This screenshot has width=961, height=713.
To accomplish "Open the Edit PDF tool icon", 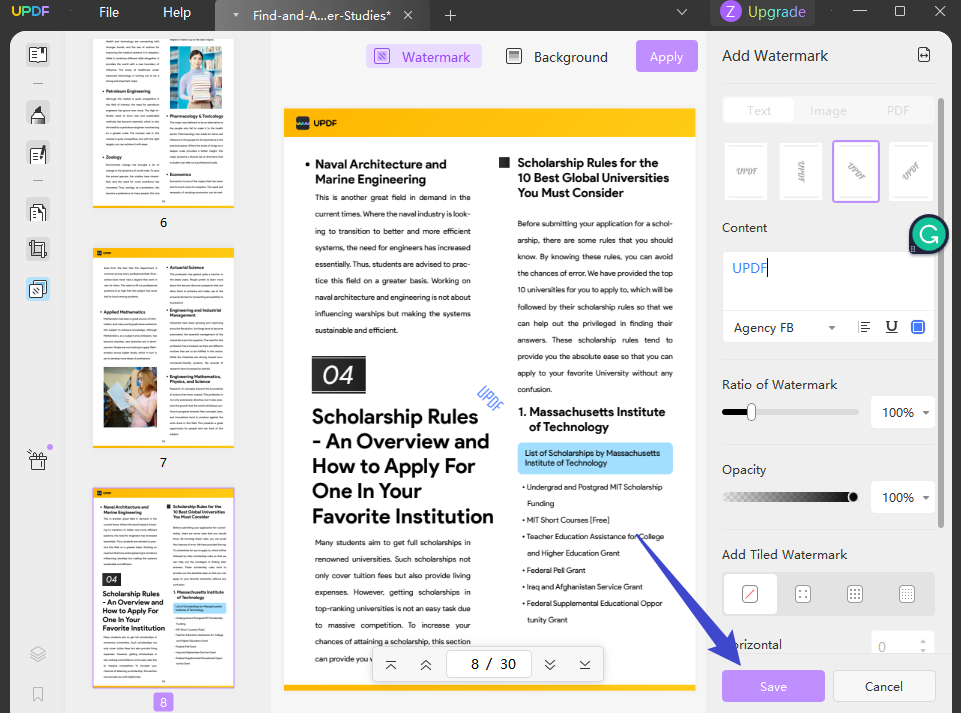I will [38, 154].
